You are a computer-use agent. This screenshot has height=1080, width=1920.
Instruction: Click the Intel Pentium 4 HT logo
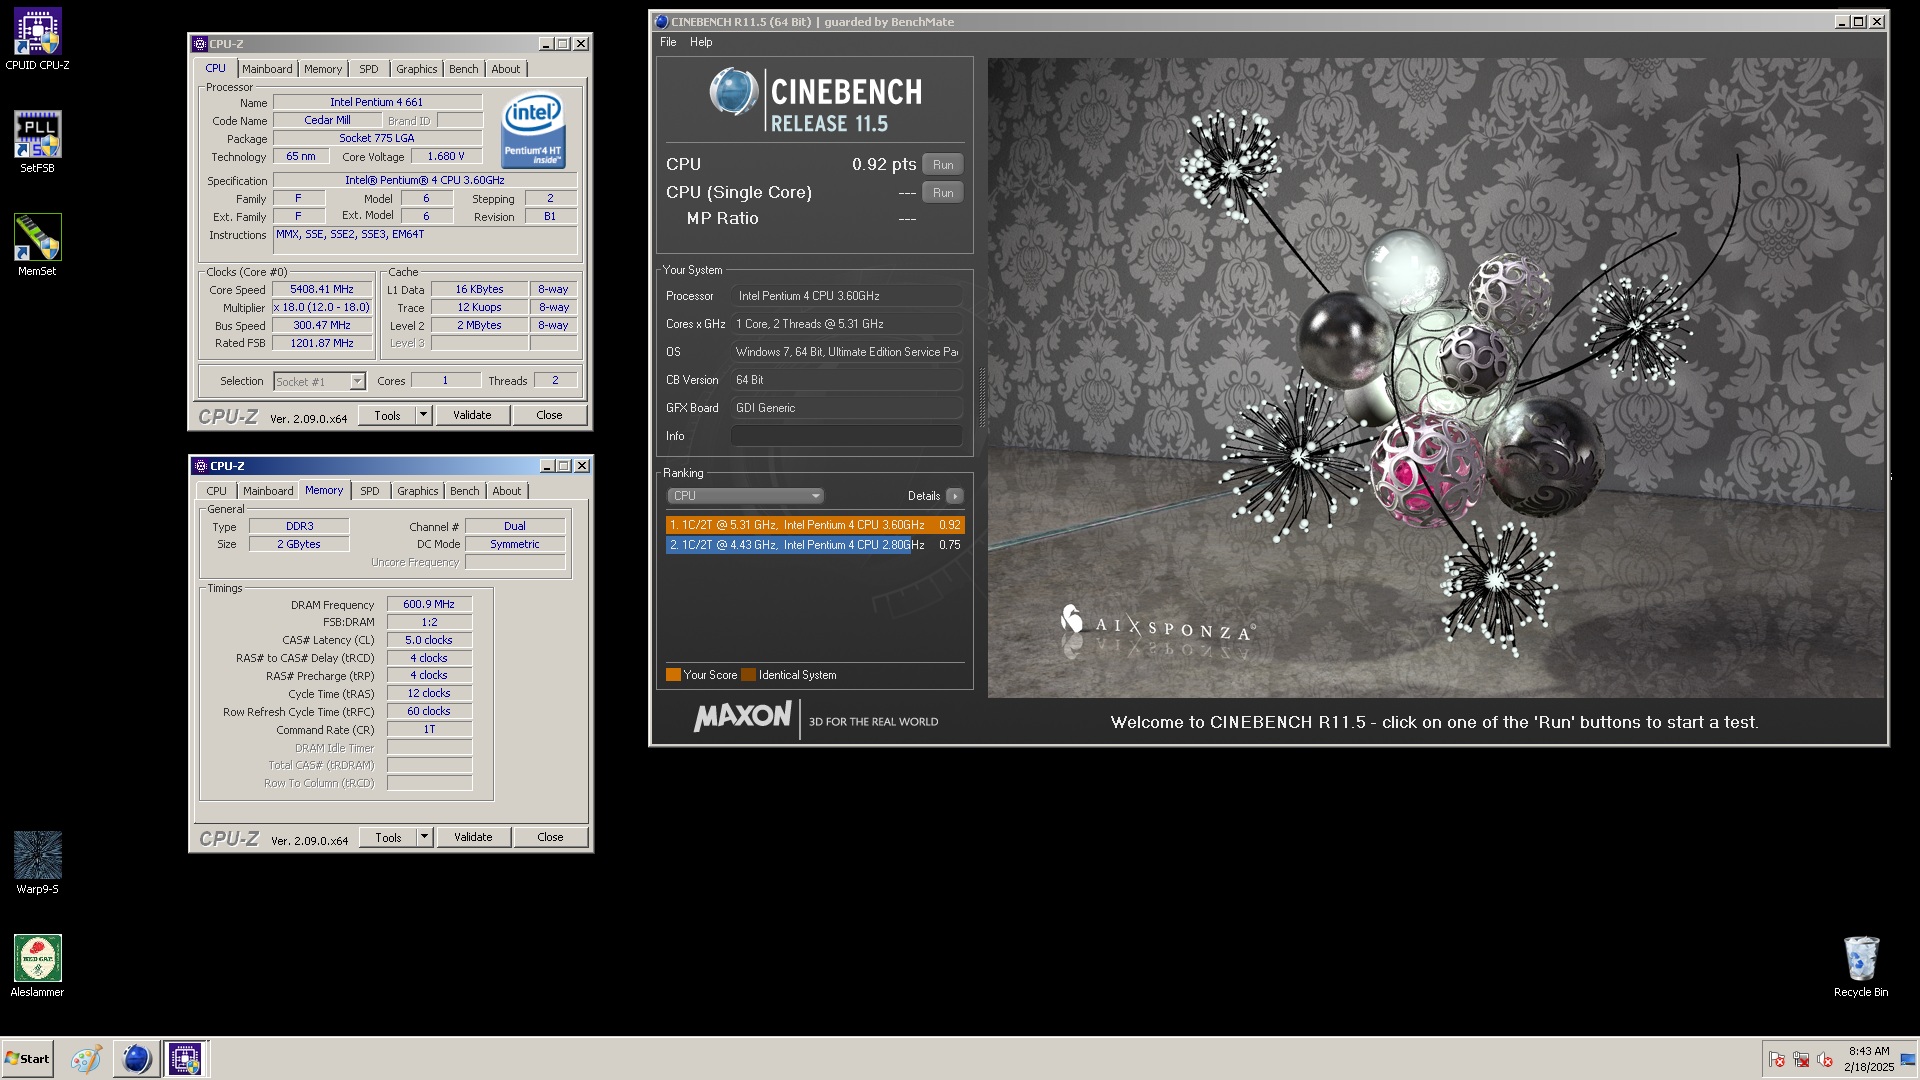click(533, 131)
